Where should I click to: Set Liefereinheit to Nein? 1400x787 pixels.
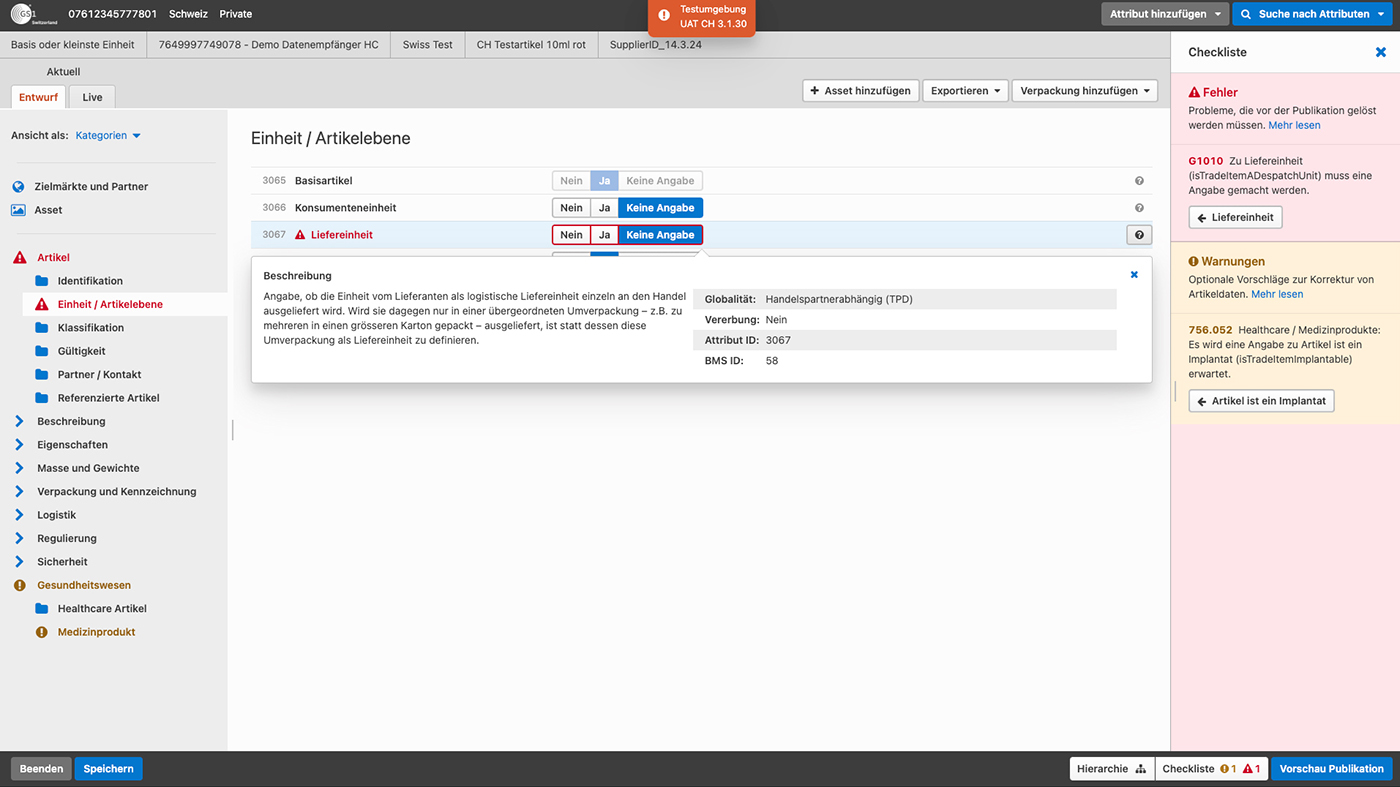[x=571, y=235]
